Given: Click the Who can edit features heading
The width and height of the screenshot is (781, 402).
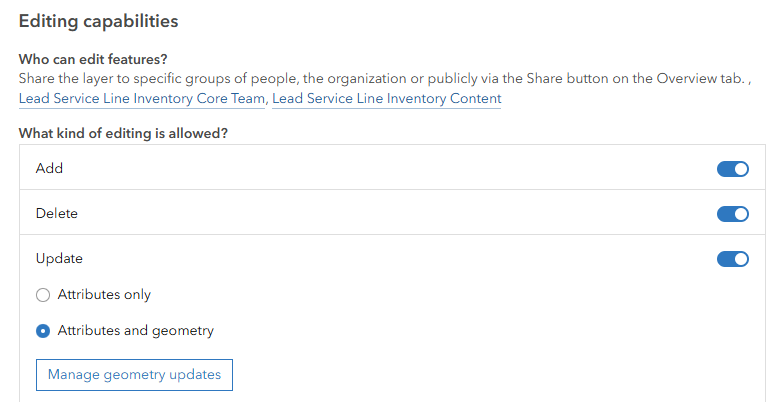Looking at the screenshot, I should pos(93,60).
